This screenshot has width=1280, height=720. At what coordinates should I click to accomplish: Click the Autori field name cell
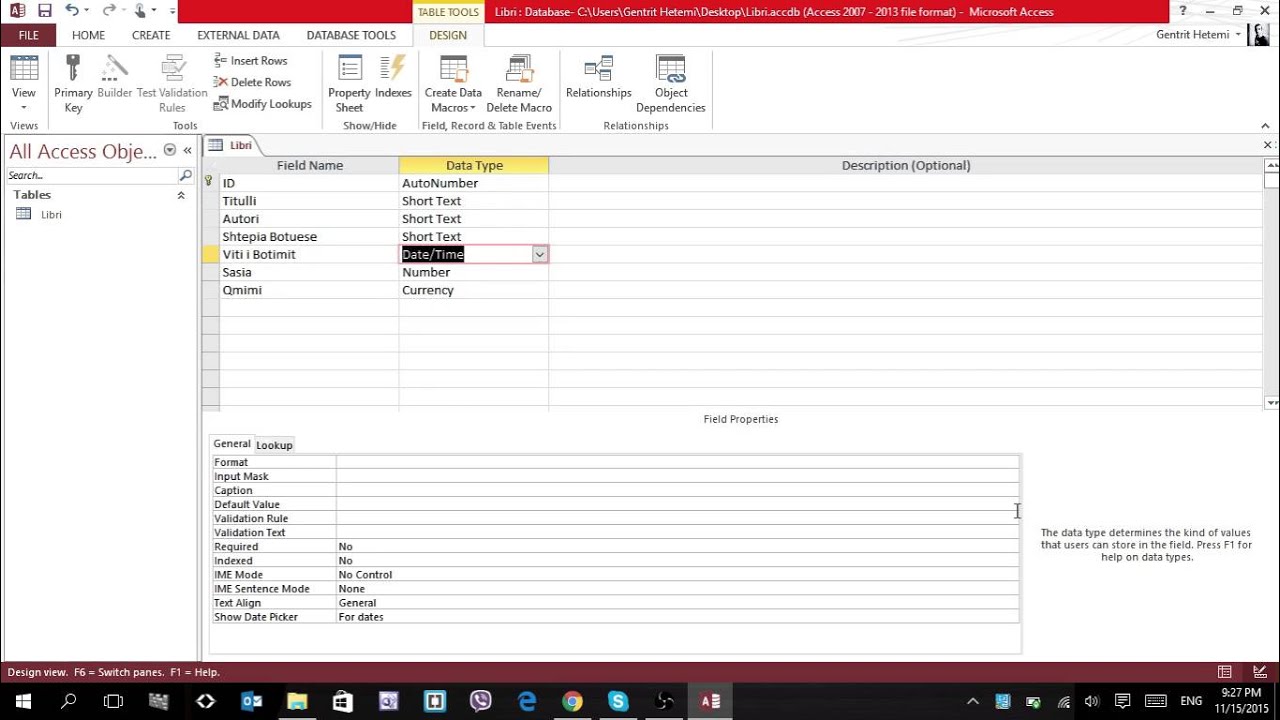pos(309,219)
